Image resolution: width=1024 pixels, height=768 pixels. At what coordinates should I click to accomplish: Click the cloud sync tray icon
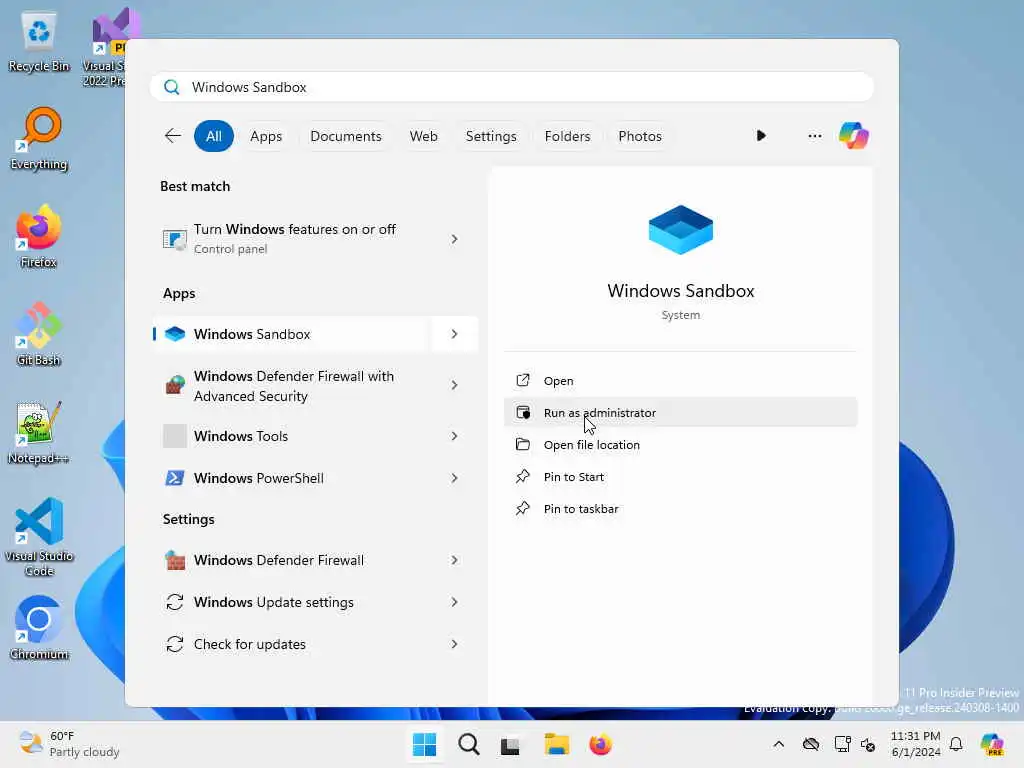click(810, 744)
